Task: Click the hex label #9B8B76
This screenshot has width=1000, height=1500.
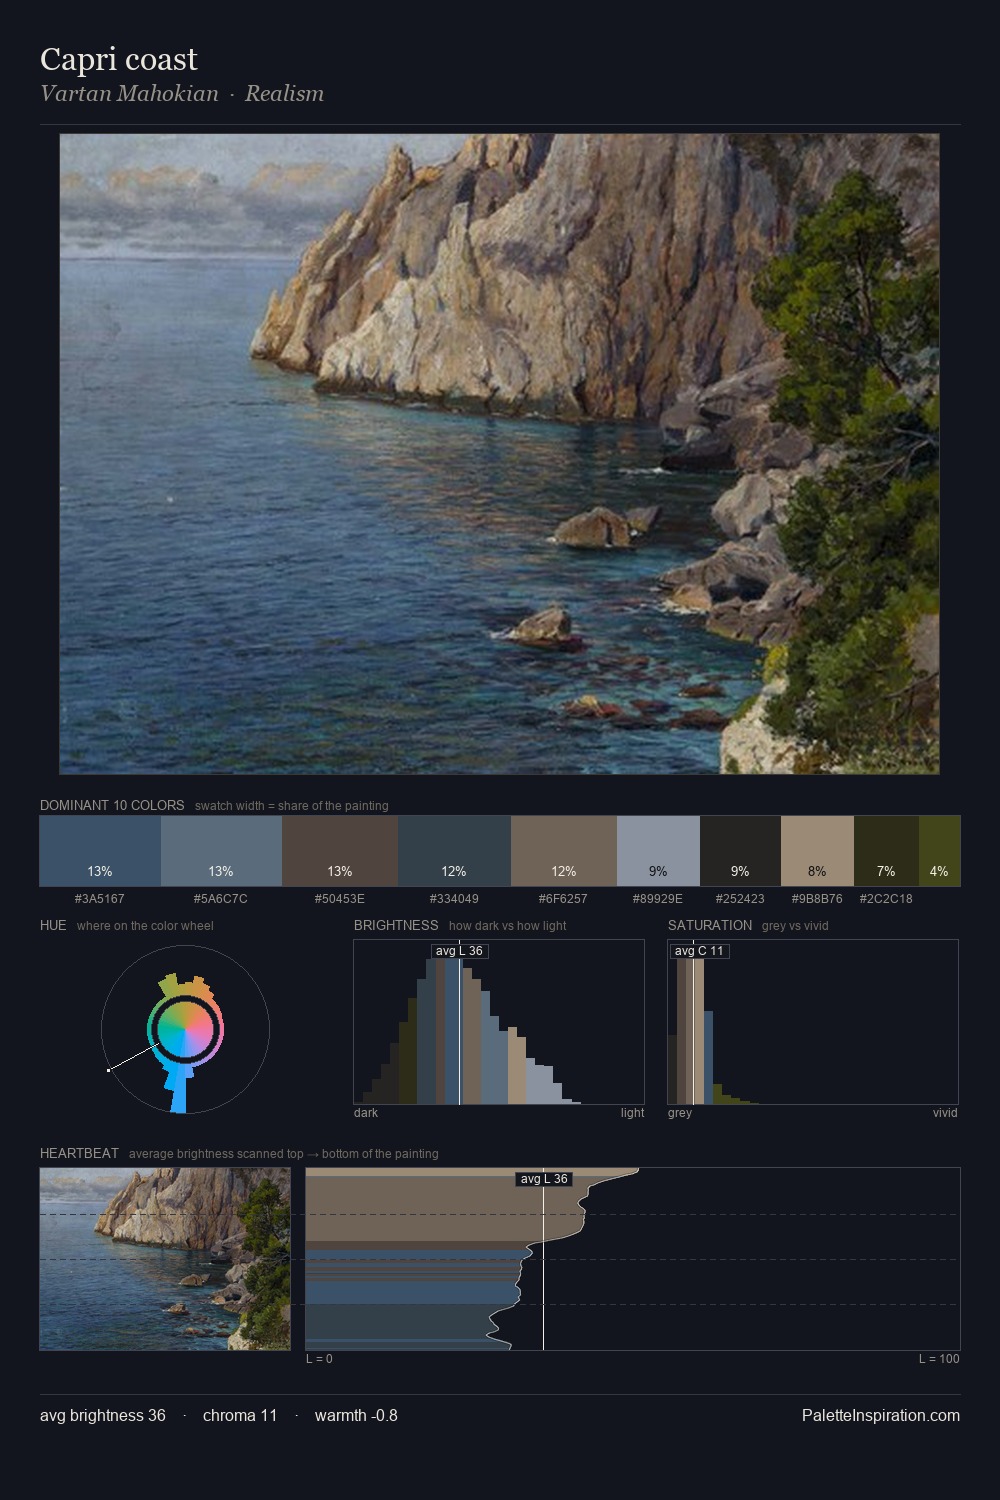Action: coord(817,899)
